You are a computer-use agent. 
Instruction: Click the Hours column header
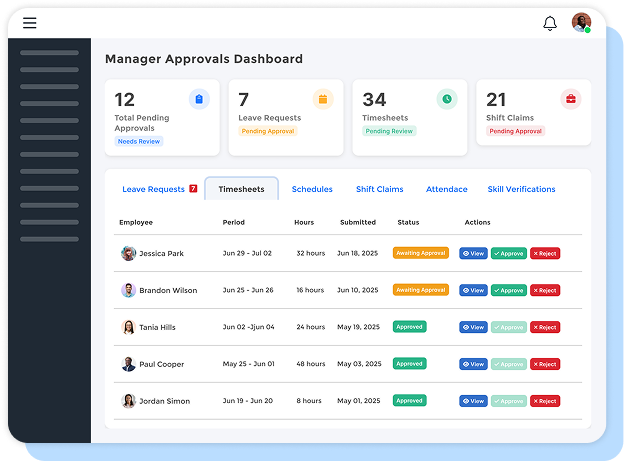click(304, 222)
